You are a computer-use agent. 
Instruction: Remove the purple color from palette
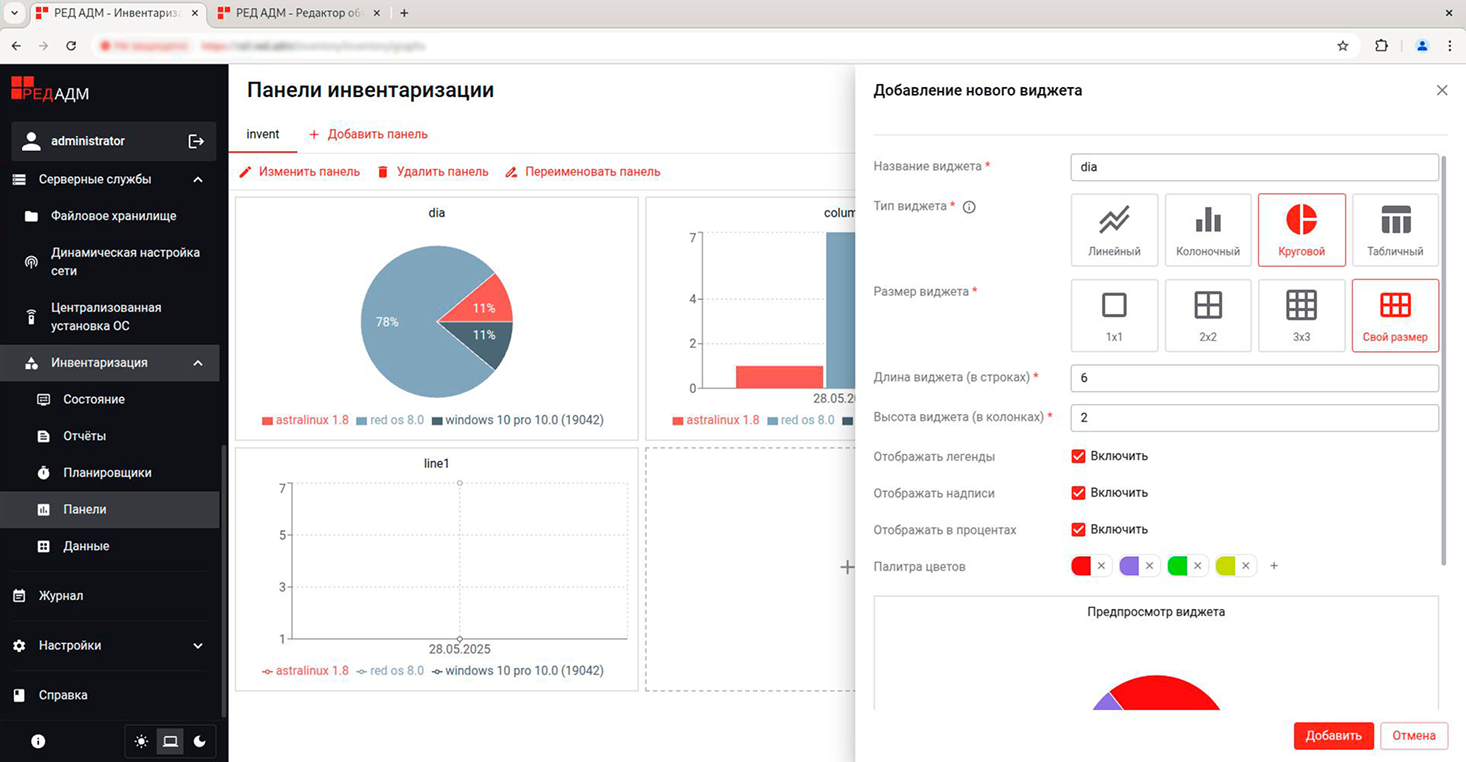tap(1149, 566)
